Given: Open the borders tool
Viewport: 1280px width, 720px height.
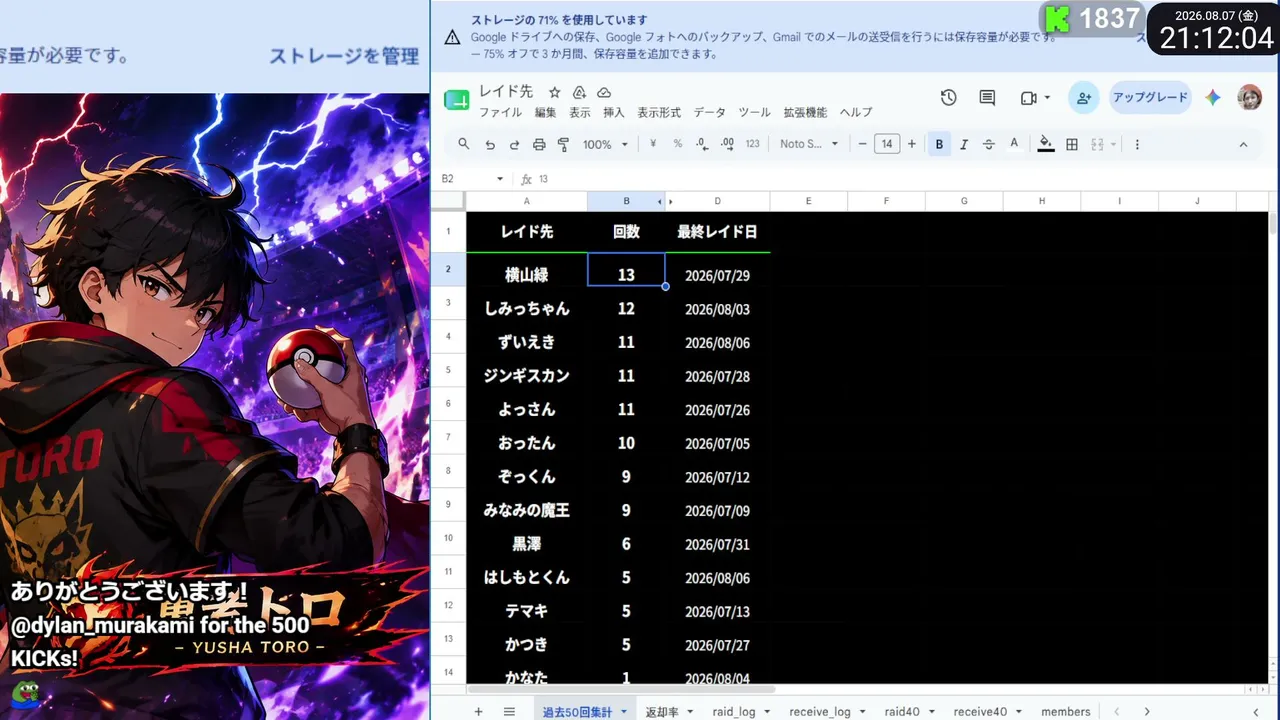Looking at the screenshot, I should click(x=1072, y=144).
